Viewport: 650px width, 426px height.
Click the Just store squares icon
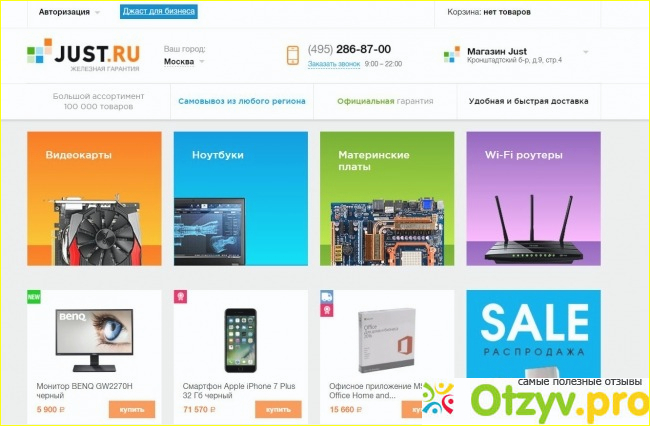(451, 55)
